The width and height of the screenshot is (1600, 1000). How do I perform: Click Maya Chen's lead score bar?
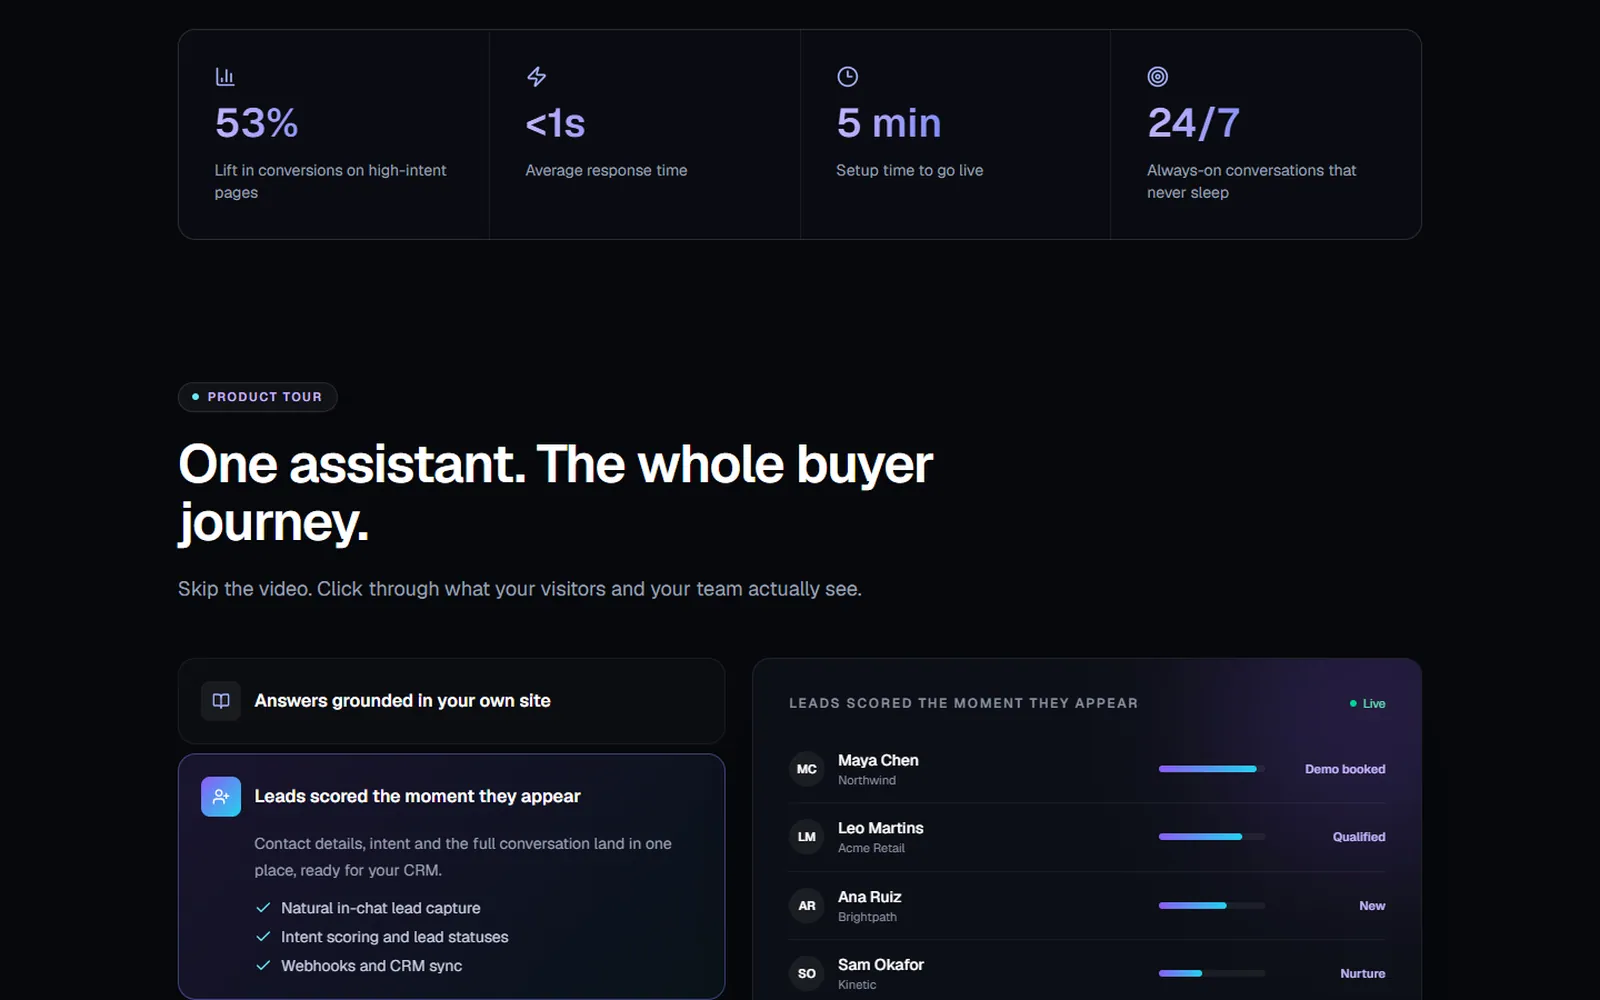(1212, 769)
